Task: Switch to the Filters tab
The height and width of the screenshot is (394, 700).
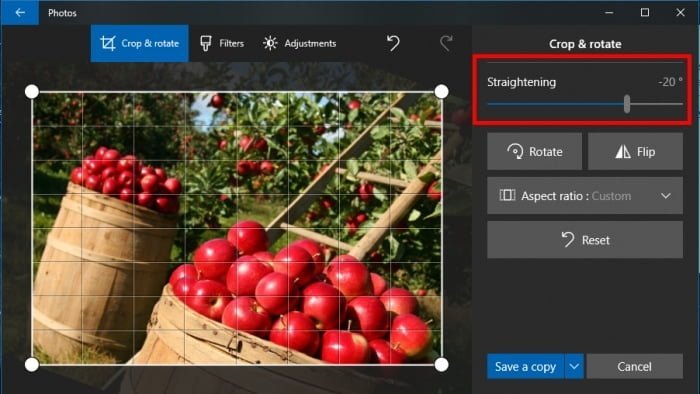Action: 222,43
